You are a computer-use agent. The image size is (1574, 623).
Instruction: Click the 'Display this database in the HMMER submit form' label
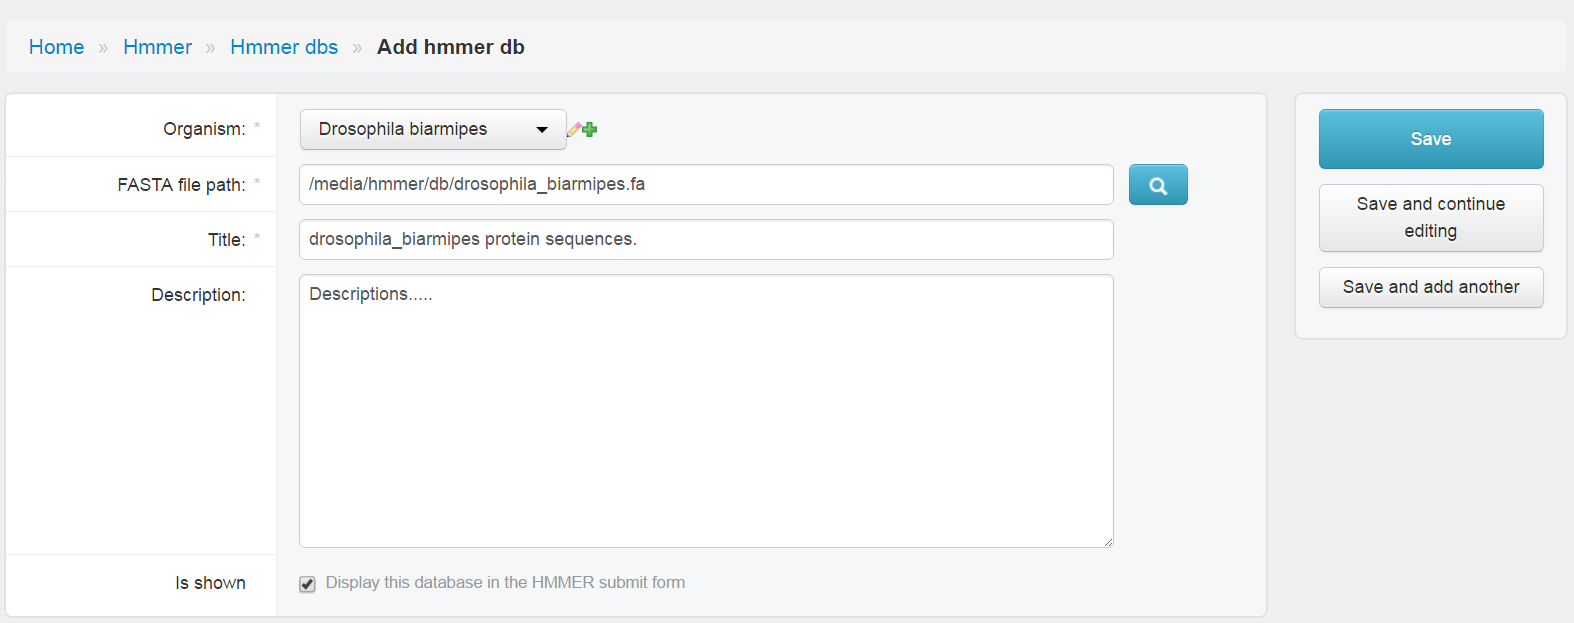(x=505, y=583)
